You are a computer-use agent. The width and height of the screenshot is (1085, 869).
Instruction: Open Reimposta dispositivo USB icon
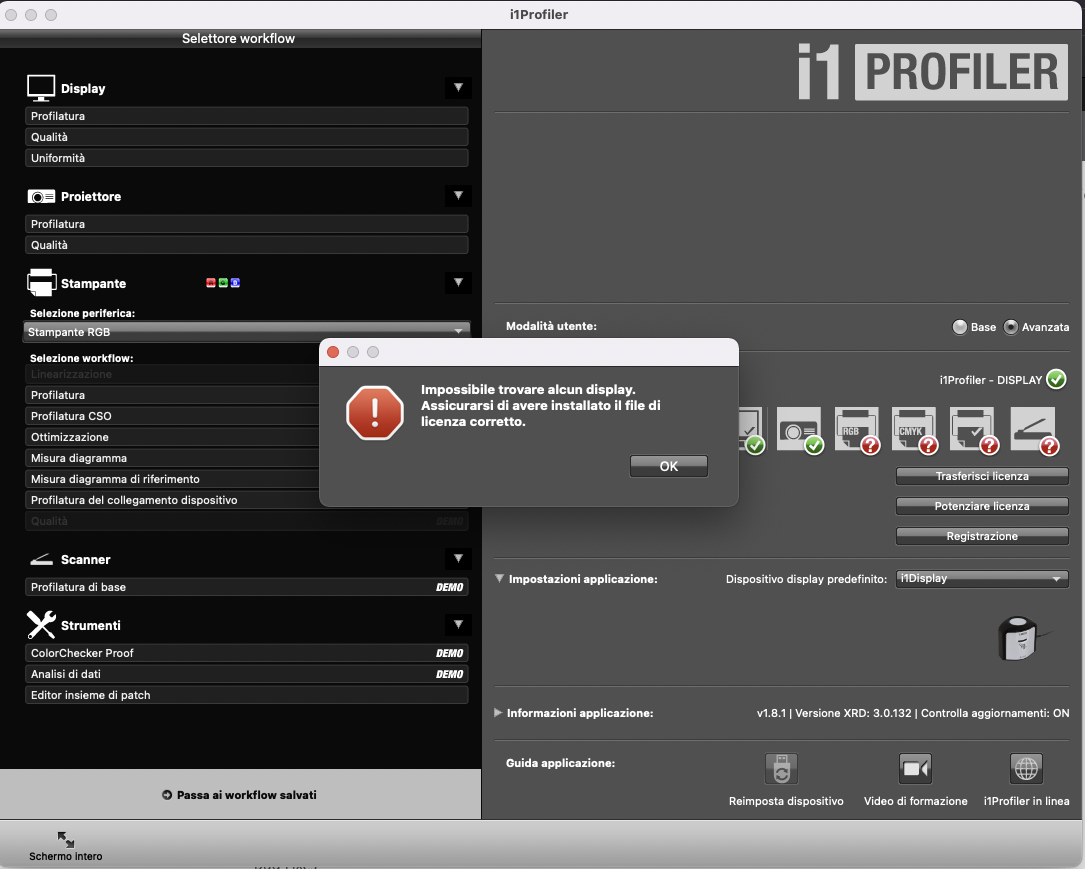pos(781,768)
